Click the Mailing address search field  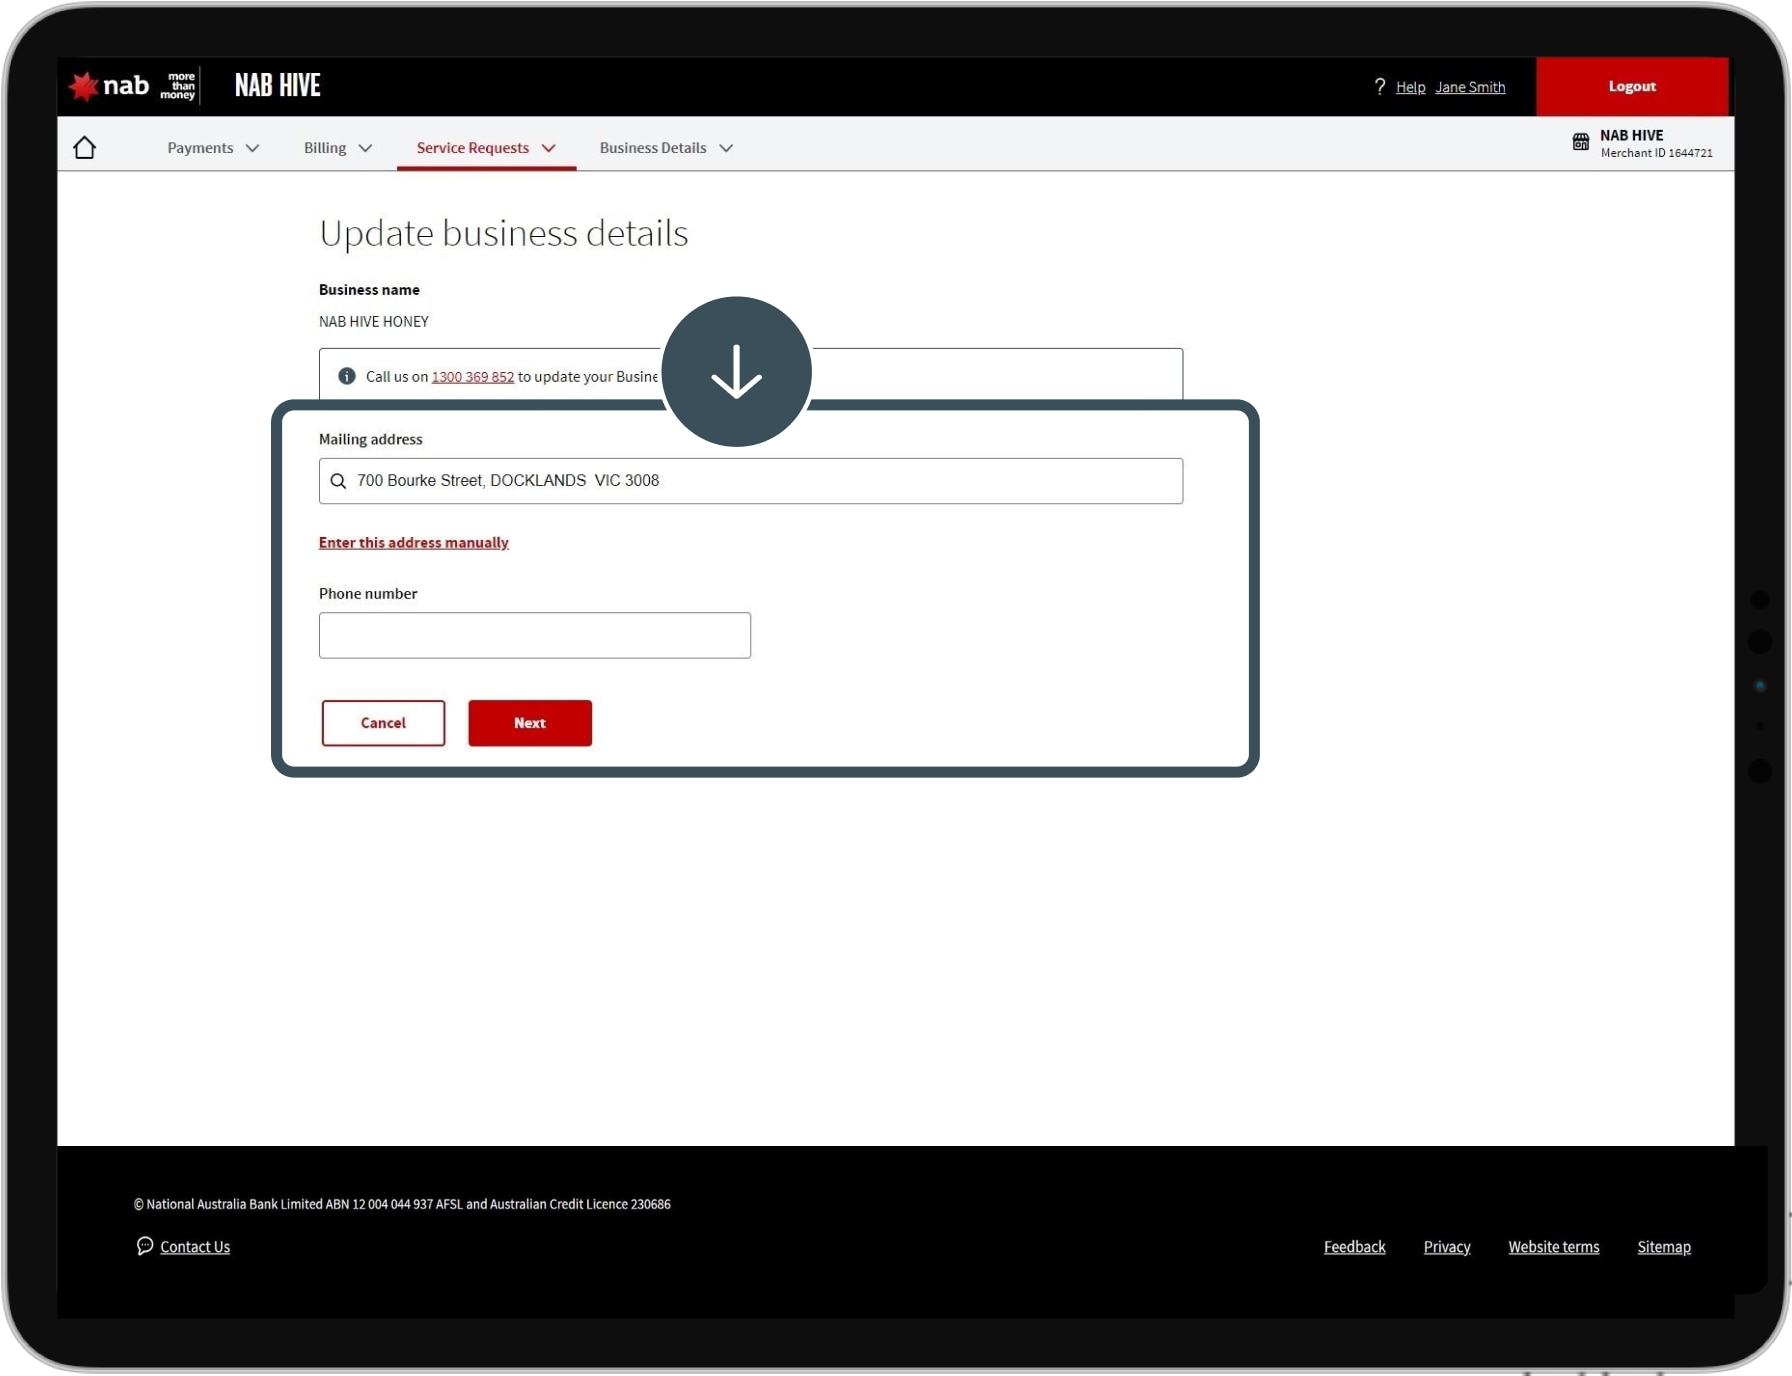click(x=760, y=481)
